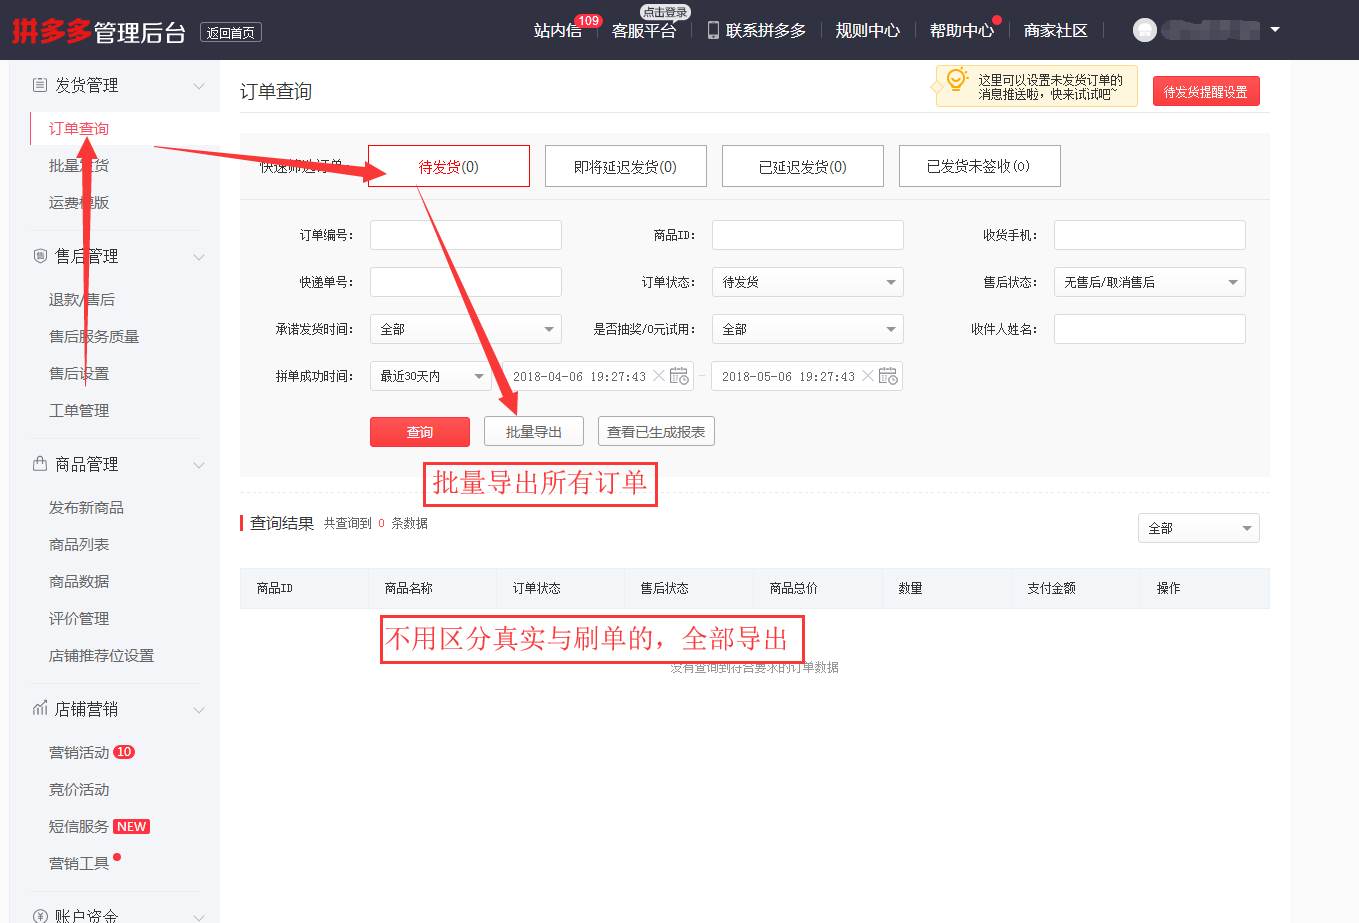Open the 承诺发货时间 dropdown

click(466, 329)
